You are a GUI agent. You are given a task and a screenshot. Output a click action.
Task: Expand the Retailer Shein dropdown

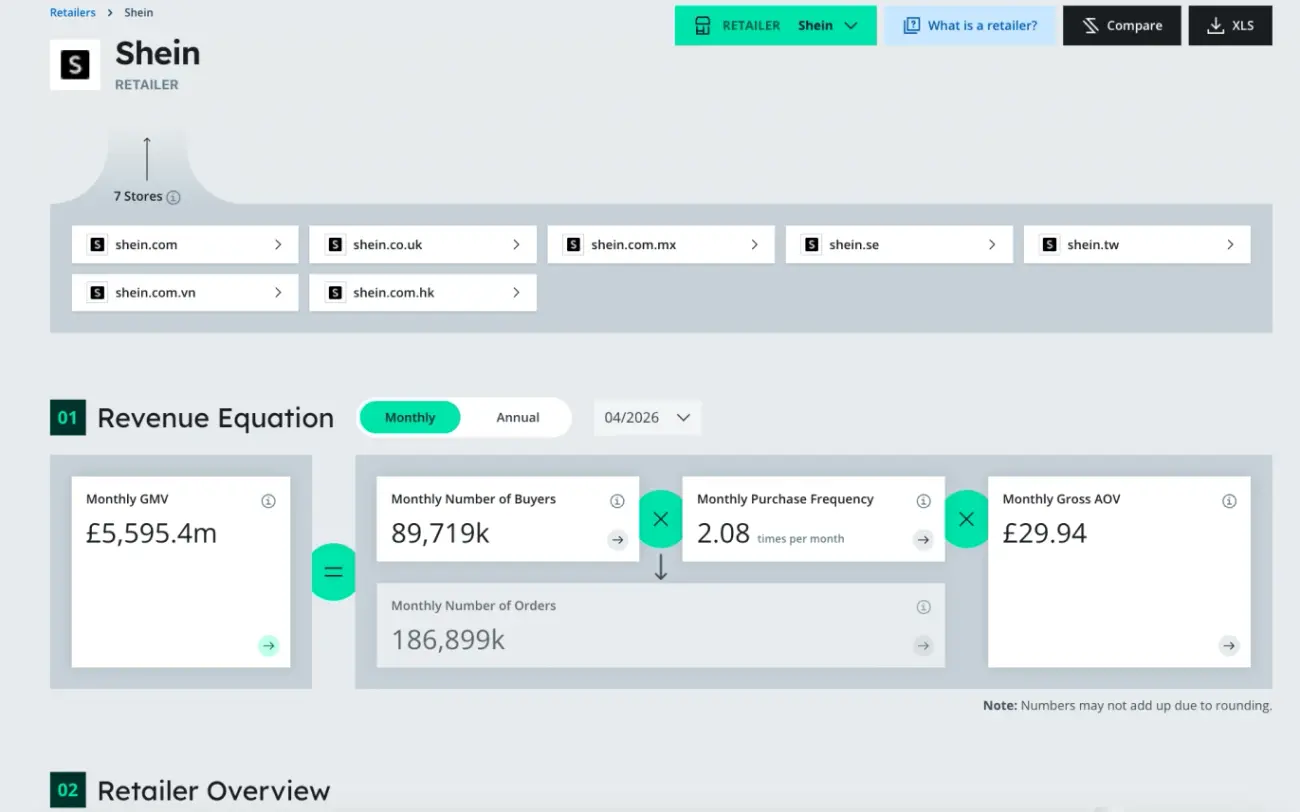point(775,26)
